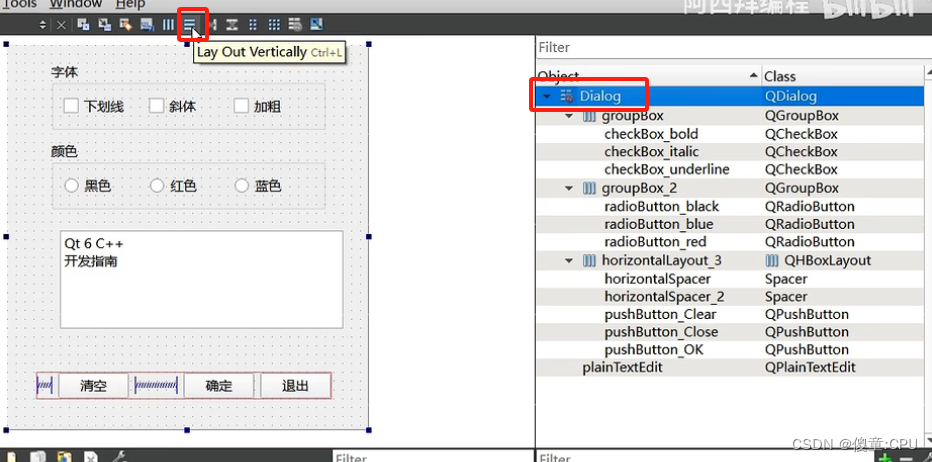The width and height of the screenshot is (932, 462).
Task: Select the radioButton_blue row
Action: pyautogui.click(x=731, y=224)
